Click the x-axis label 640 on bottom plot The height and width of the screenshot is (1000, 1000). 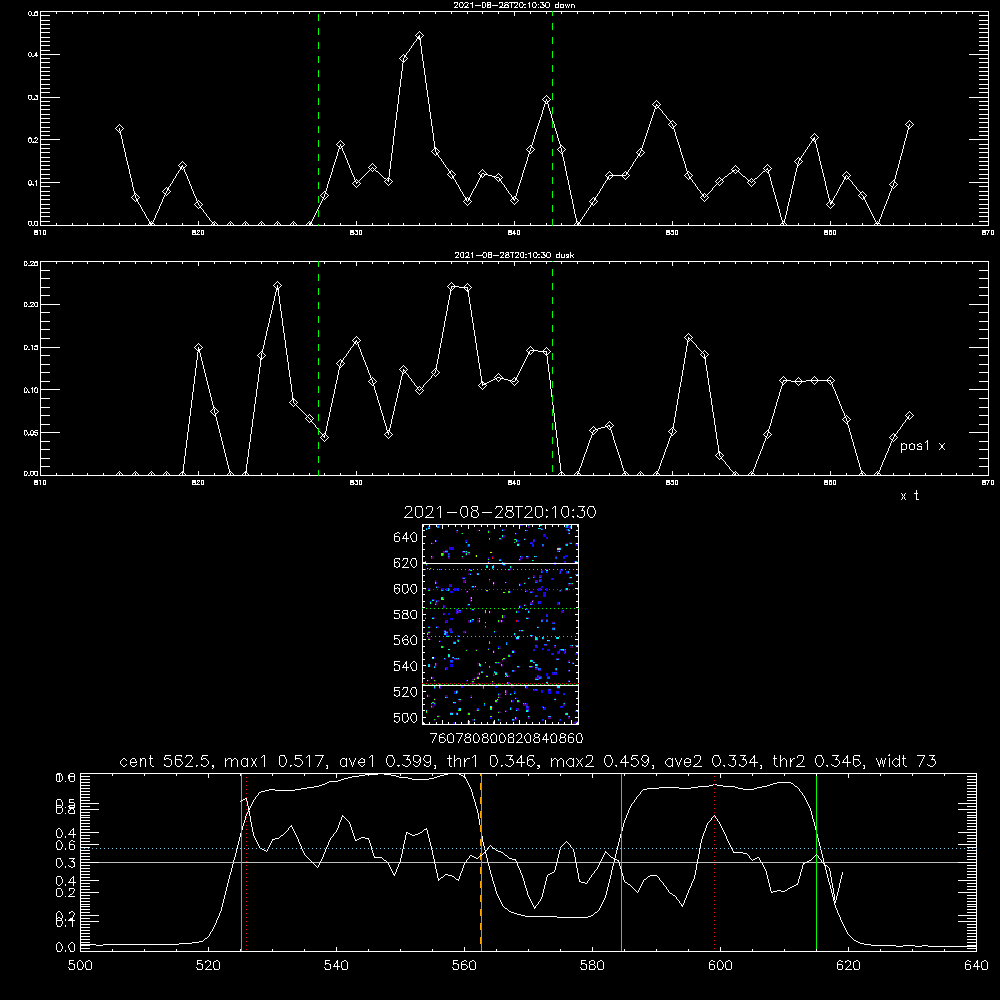click(x=976, y=966)
